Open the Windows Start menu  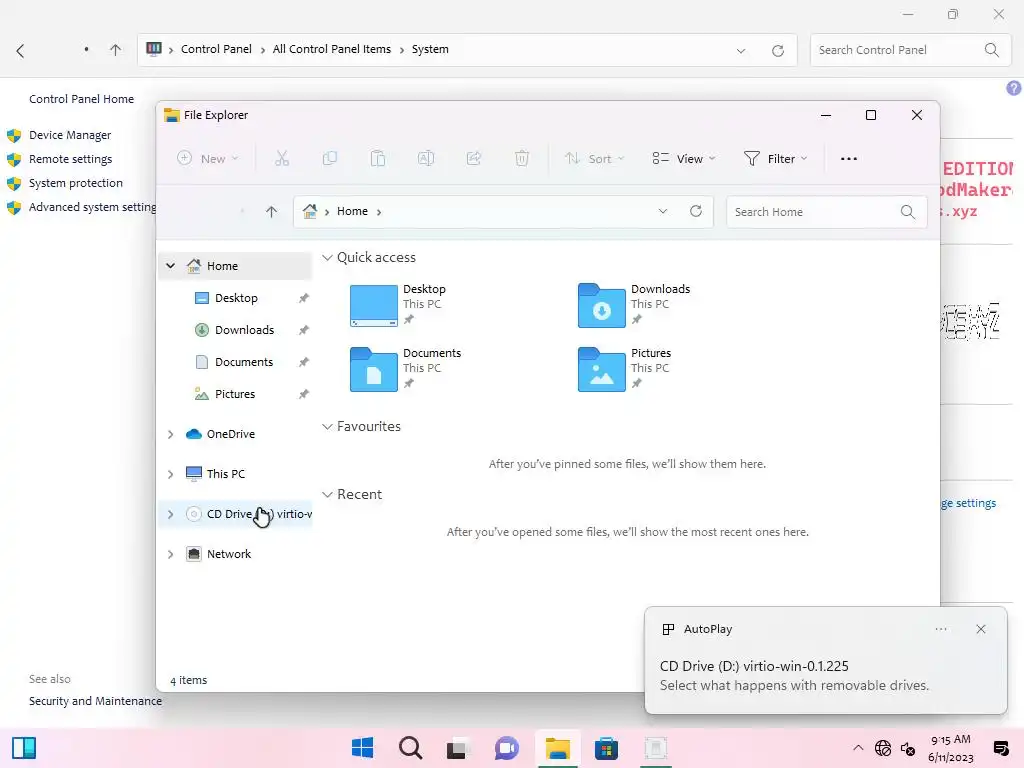(362, 748)
